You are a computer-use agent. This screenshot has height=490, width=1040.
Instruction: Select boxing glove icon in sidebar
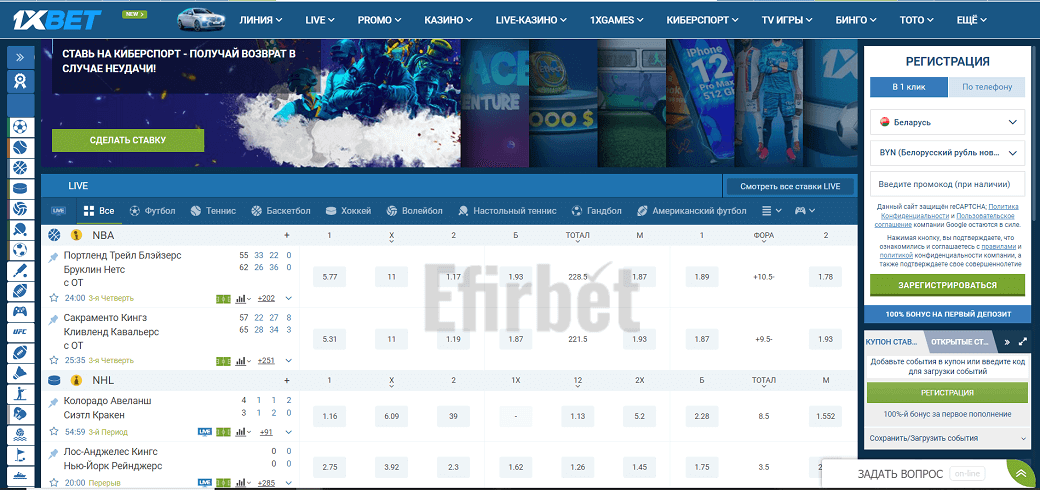tap(20, 414)
